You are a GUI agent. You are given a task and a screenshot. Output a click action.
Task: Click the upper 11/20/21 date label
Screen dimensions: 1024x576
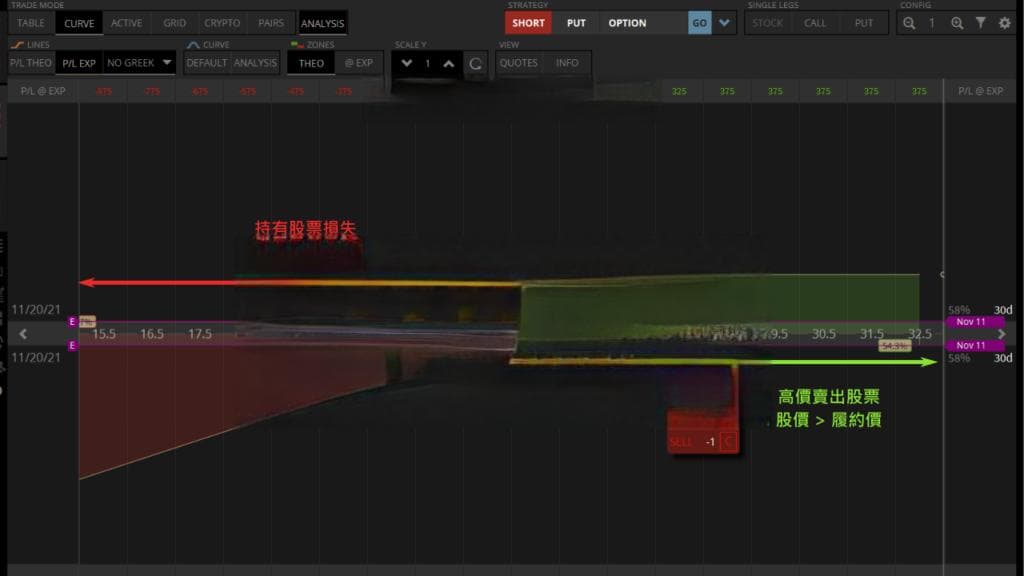36,310
